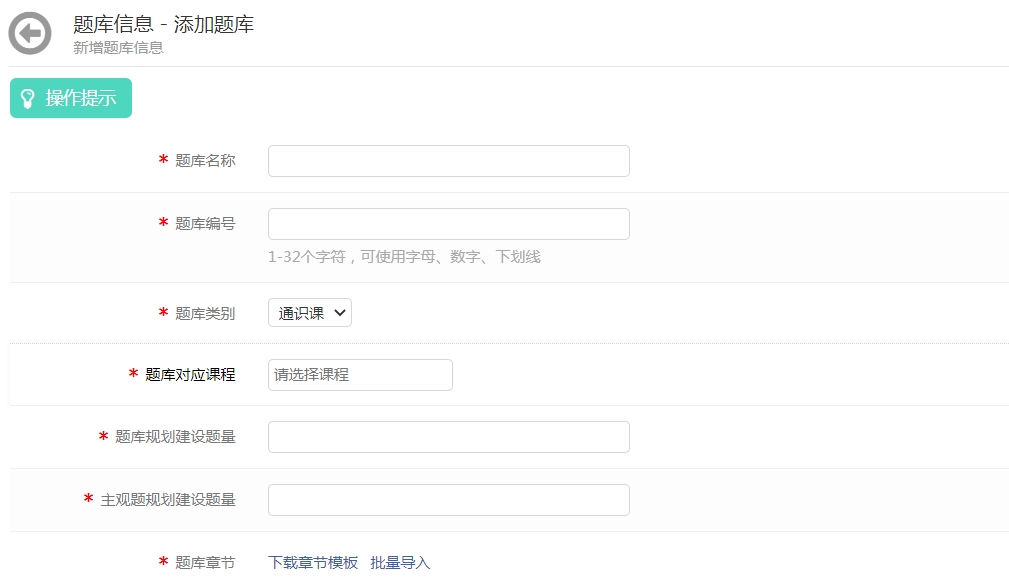Click the 主观题规划建设题量 label
Viewport: 1009px width, 585px height.
tap(168, 500)
